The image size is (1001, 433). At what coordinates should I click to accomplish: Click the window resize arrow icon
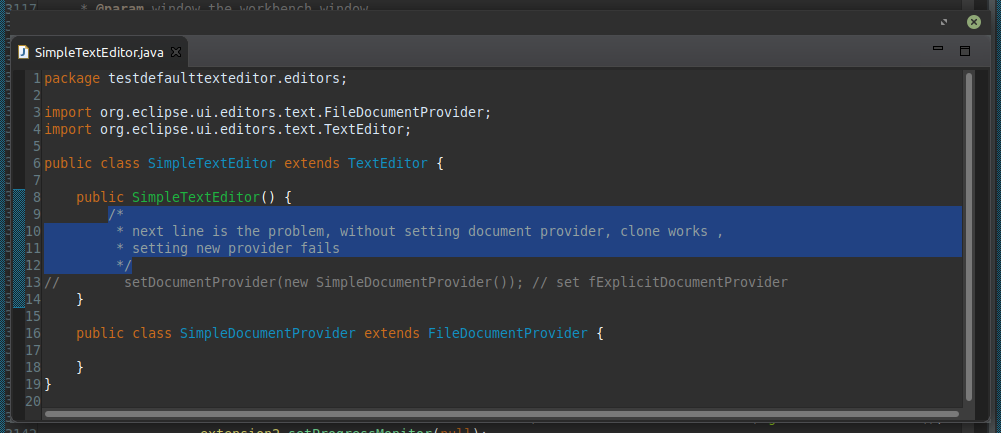944,22
